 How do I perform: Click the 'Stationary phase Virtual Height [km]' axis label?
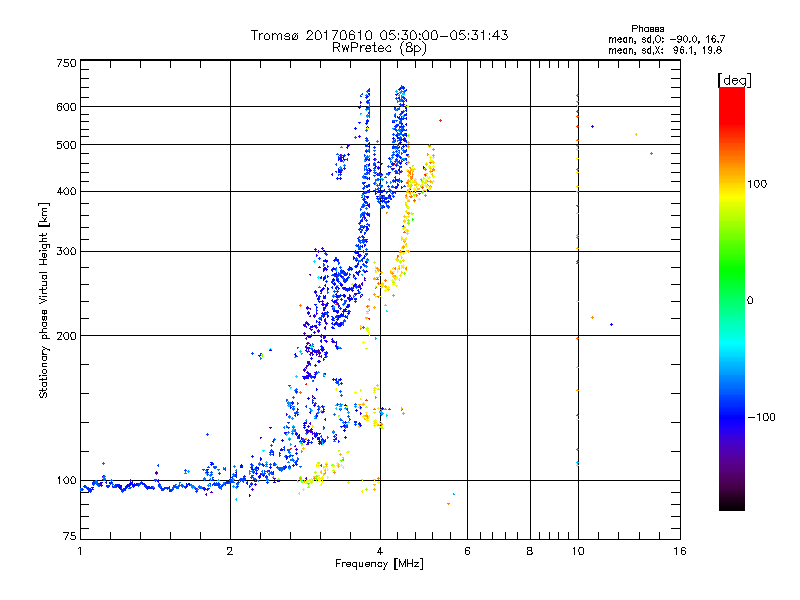(44, 300)
